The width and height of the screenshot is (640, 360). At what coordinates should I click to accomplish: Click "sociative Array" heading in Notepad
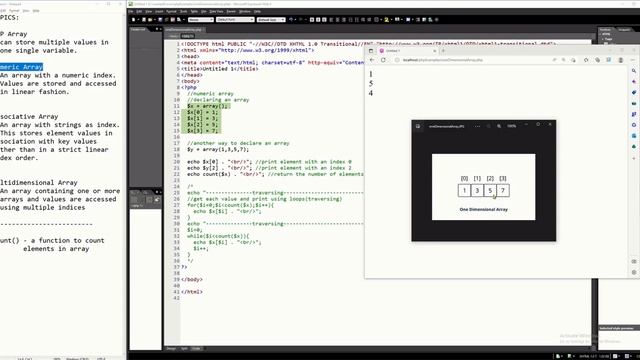click(29, 116)
